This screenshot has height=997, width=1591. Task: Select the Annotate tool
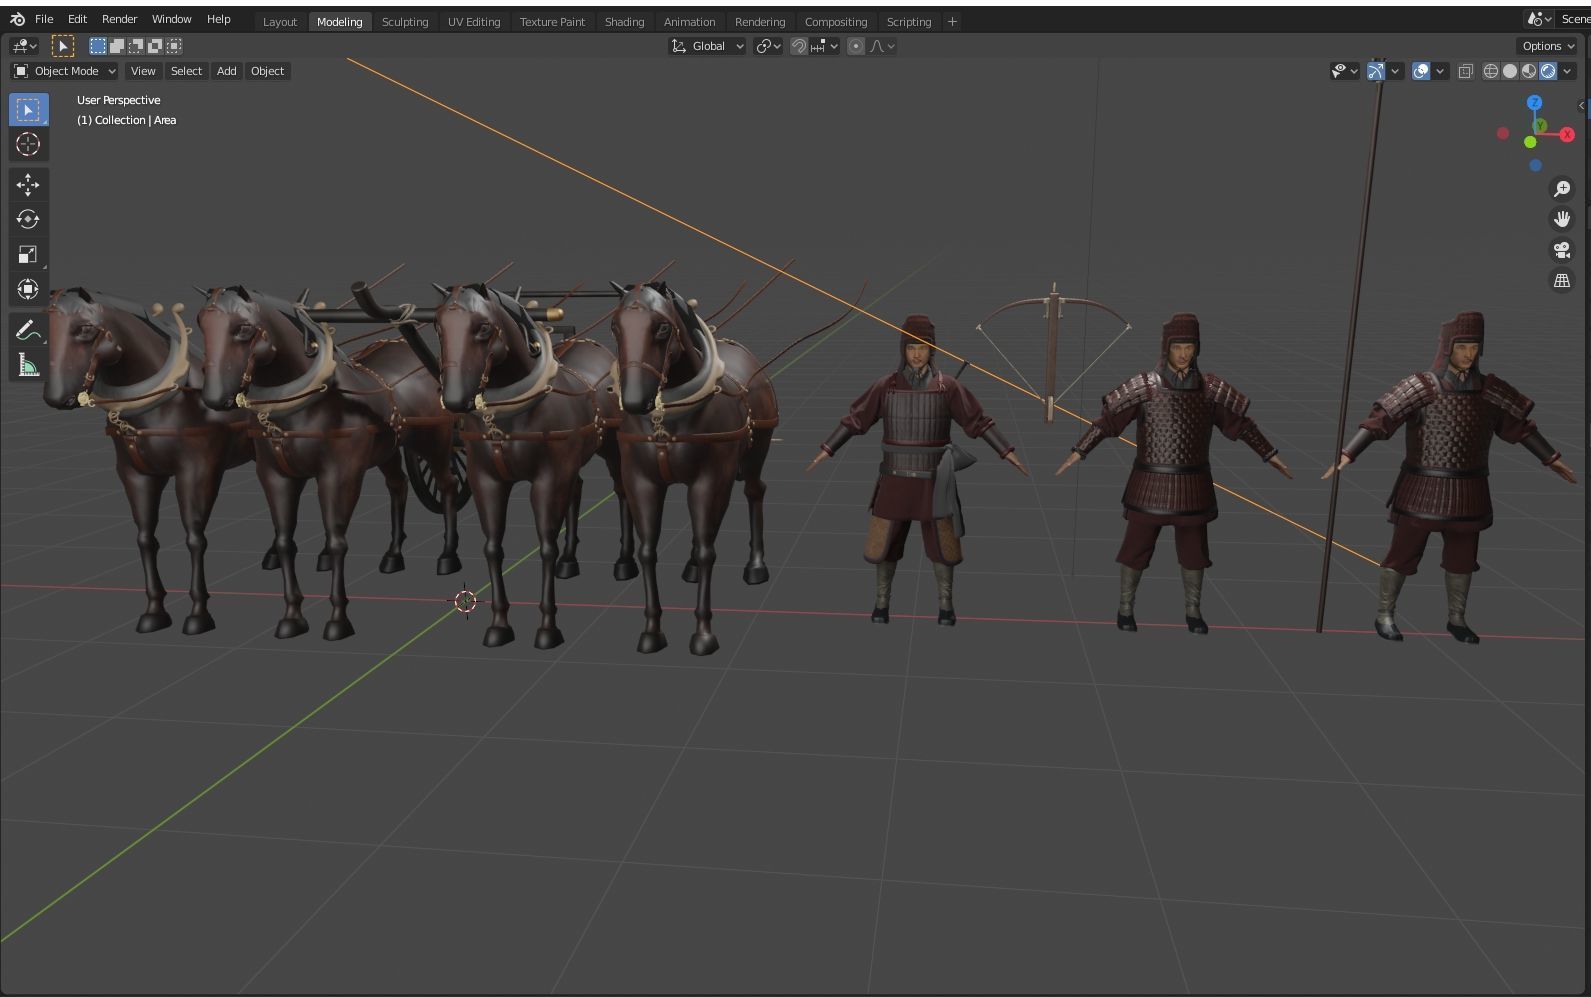click(28, 331)
